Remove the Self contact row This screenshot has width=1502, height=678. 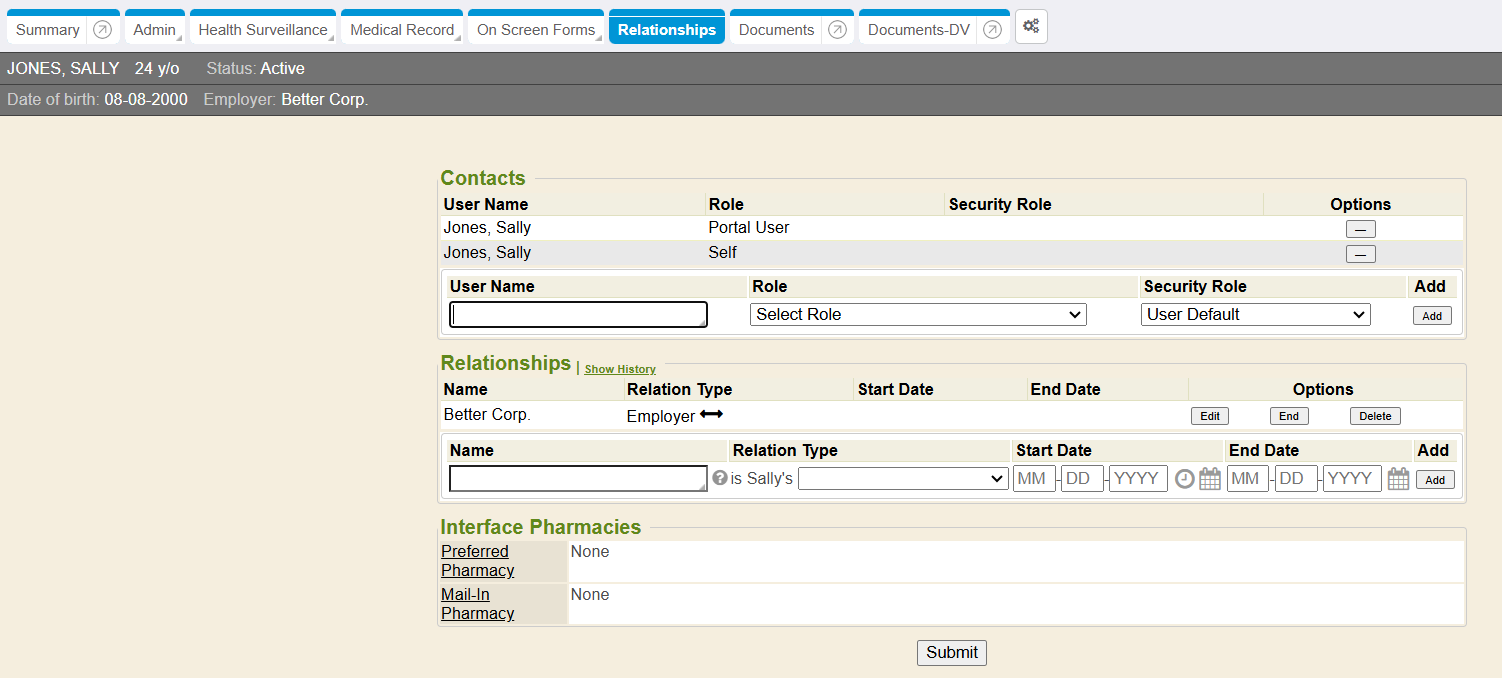click(1360, 254)
